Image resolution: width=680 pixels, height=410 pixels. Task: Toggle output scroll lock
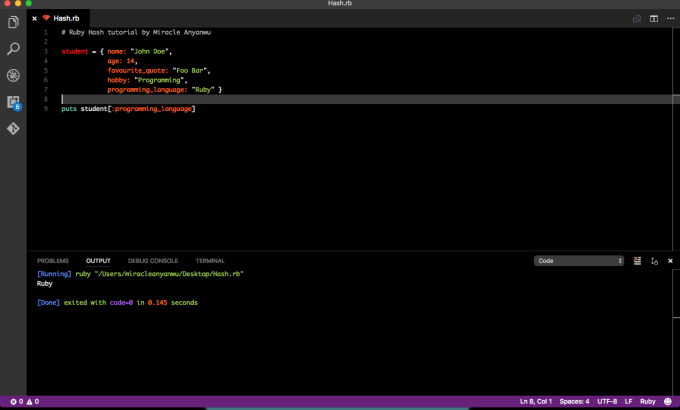click(653, 260)
